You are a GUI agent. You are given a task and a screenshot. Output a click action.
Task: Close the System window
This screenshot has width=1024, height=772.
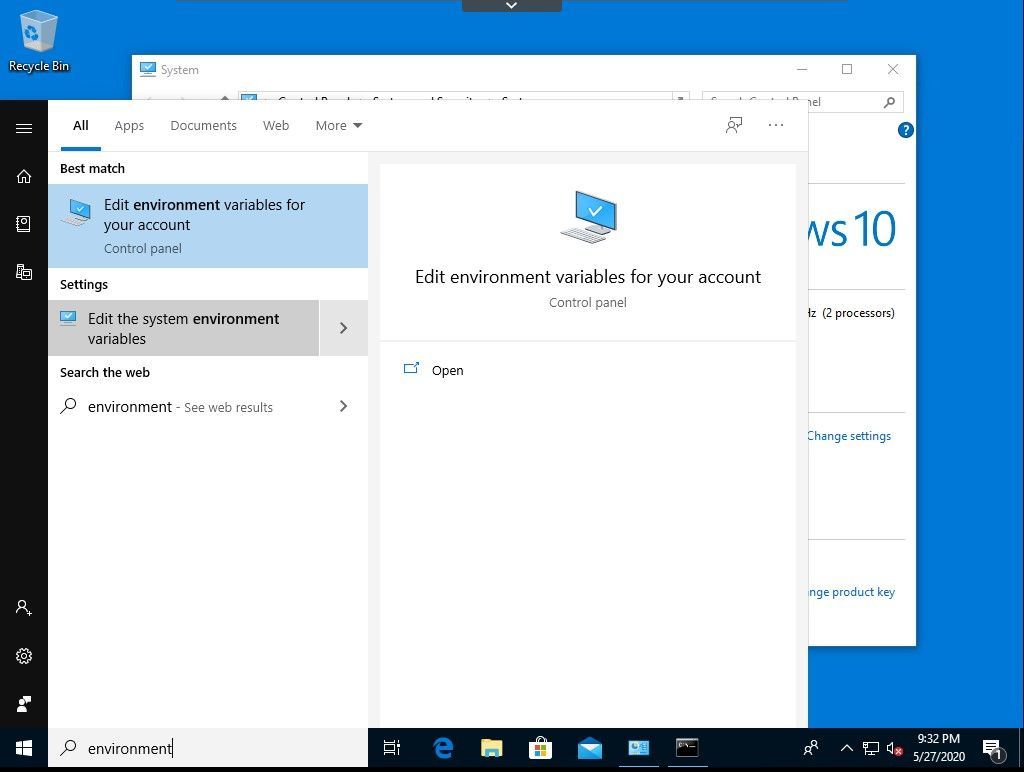pyautogui.click(x=893, y=69)
